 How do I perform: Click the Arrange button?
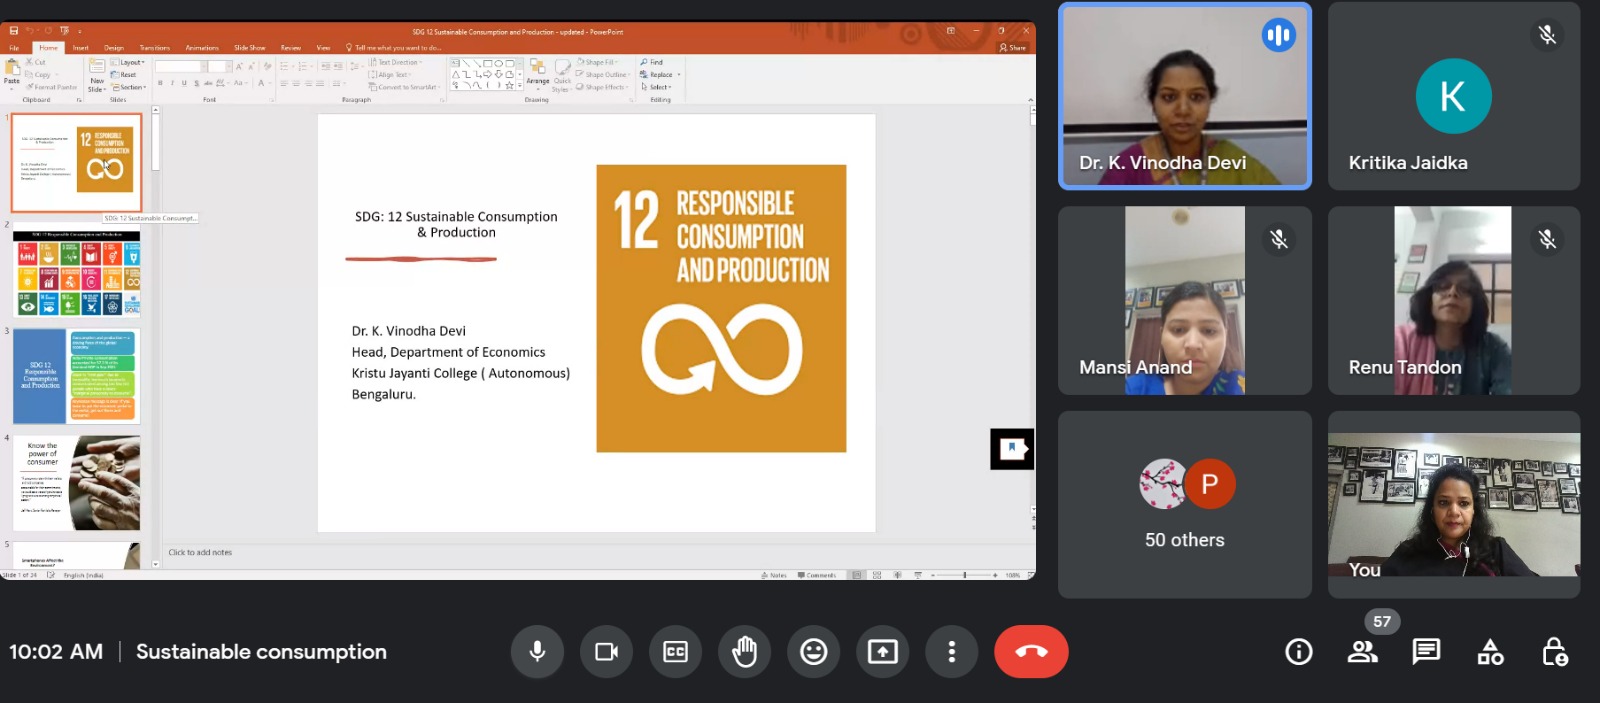tap(538, 72)
